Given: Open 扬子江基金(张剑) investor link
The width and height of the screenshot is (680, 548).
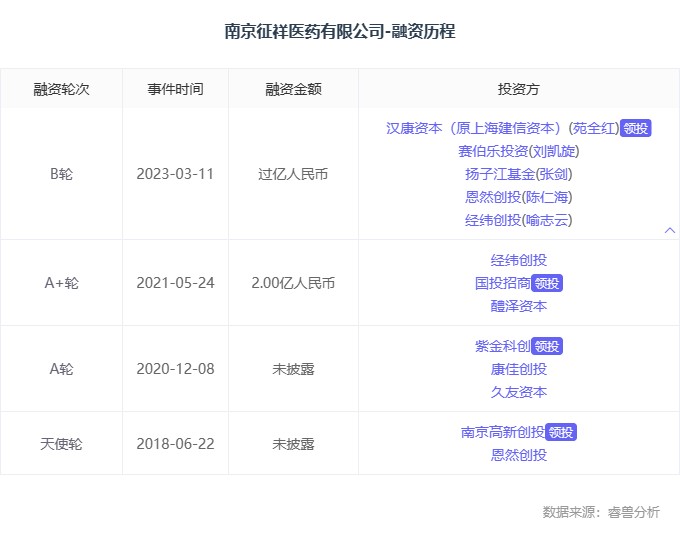Looking at the screenshot, I should [519, 174].
